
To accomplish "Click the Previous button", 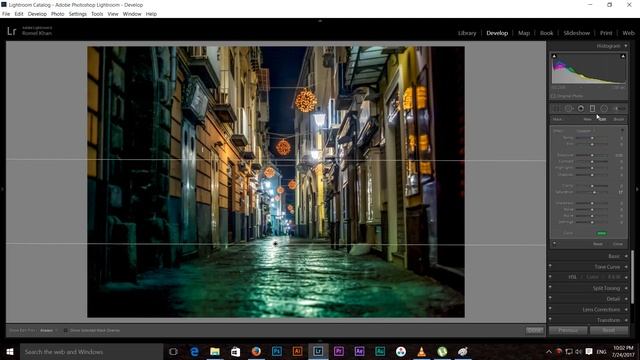I will click(x=568, y=330).
